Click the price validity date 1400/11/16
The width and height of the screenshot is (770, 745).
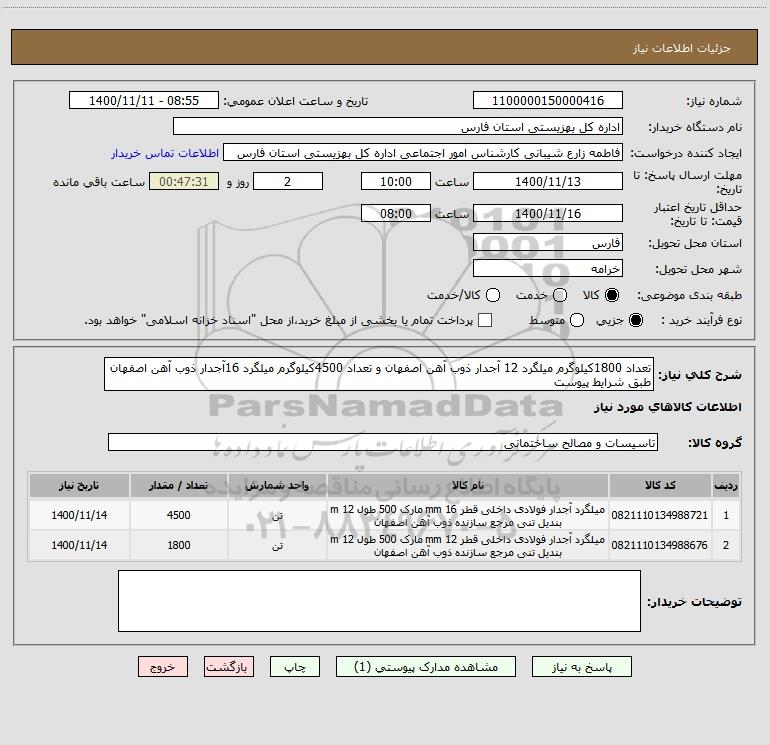point(548,213)
